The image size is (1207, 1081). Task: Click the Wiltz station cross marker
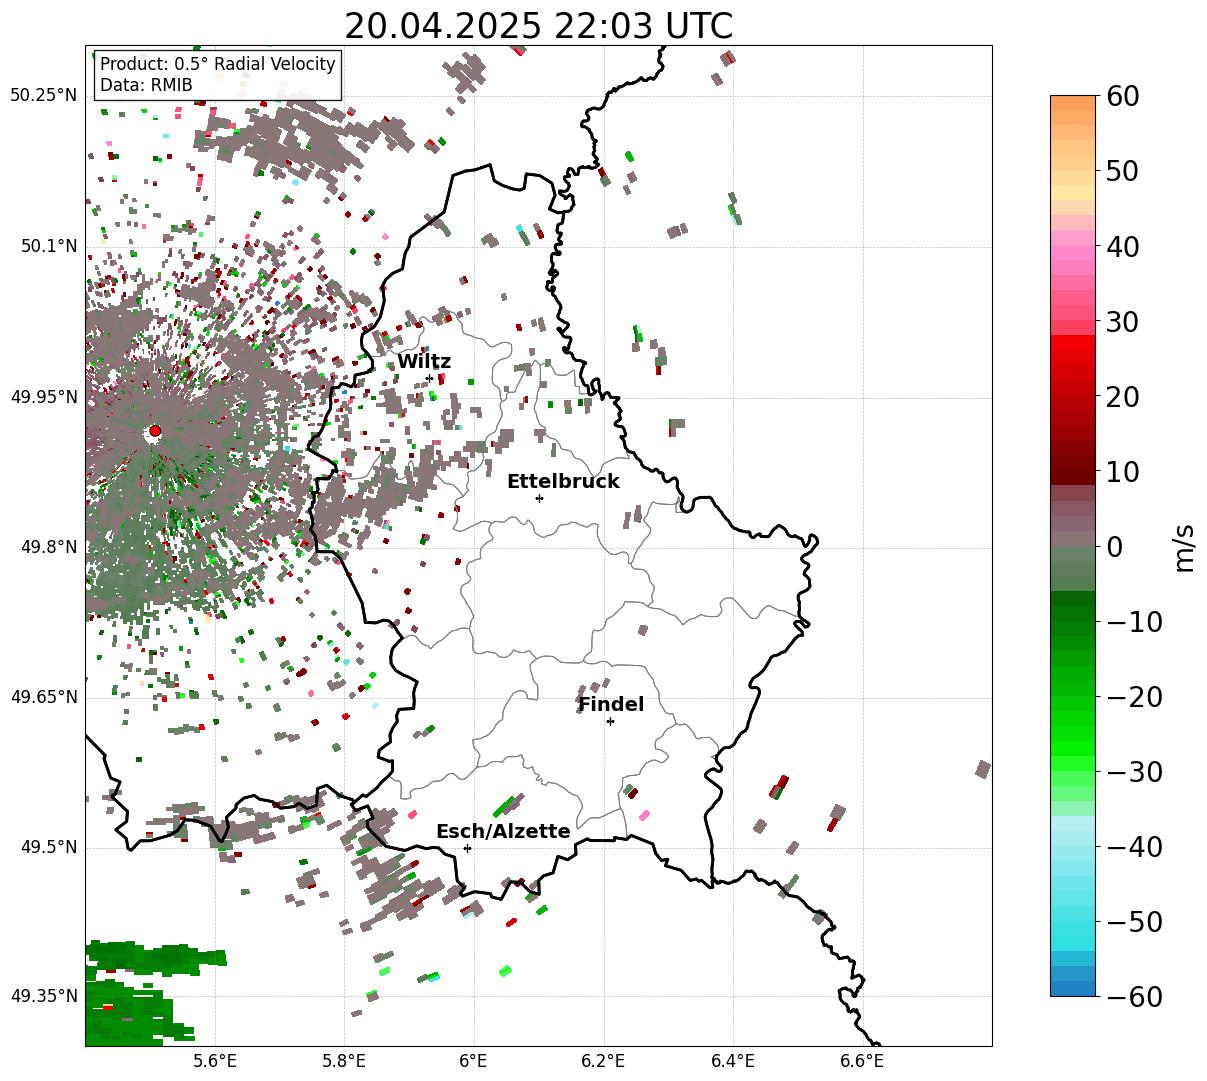pyautogui.click(x=430, y=378)
